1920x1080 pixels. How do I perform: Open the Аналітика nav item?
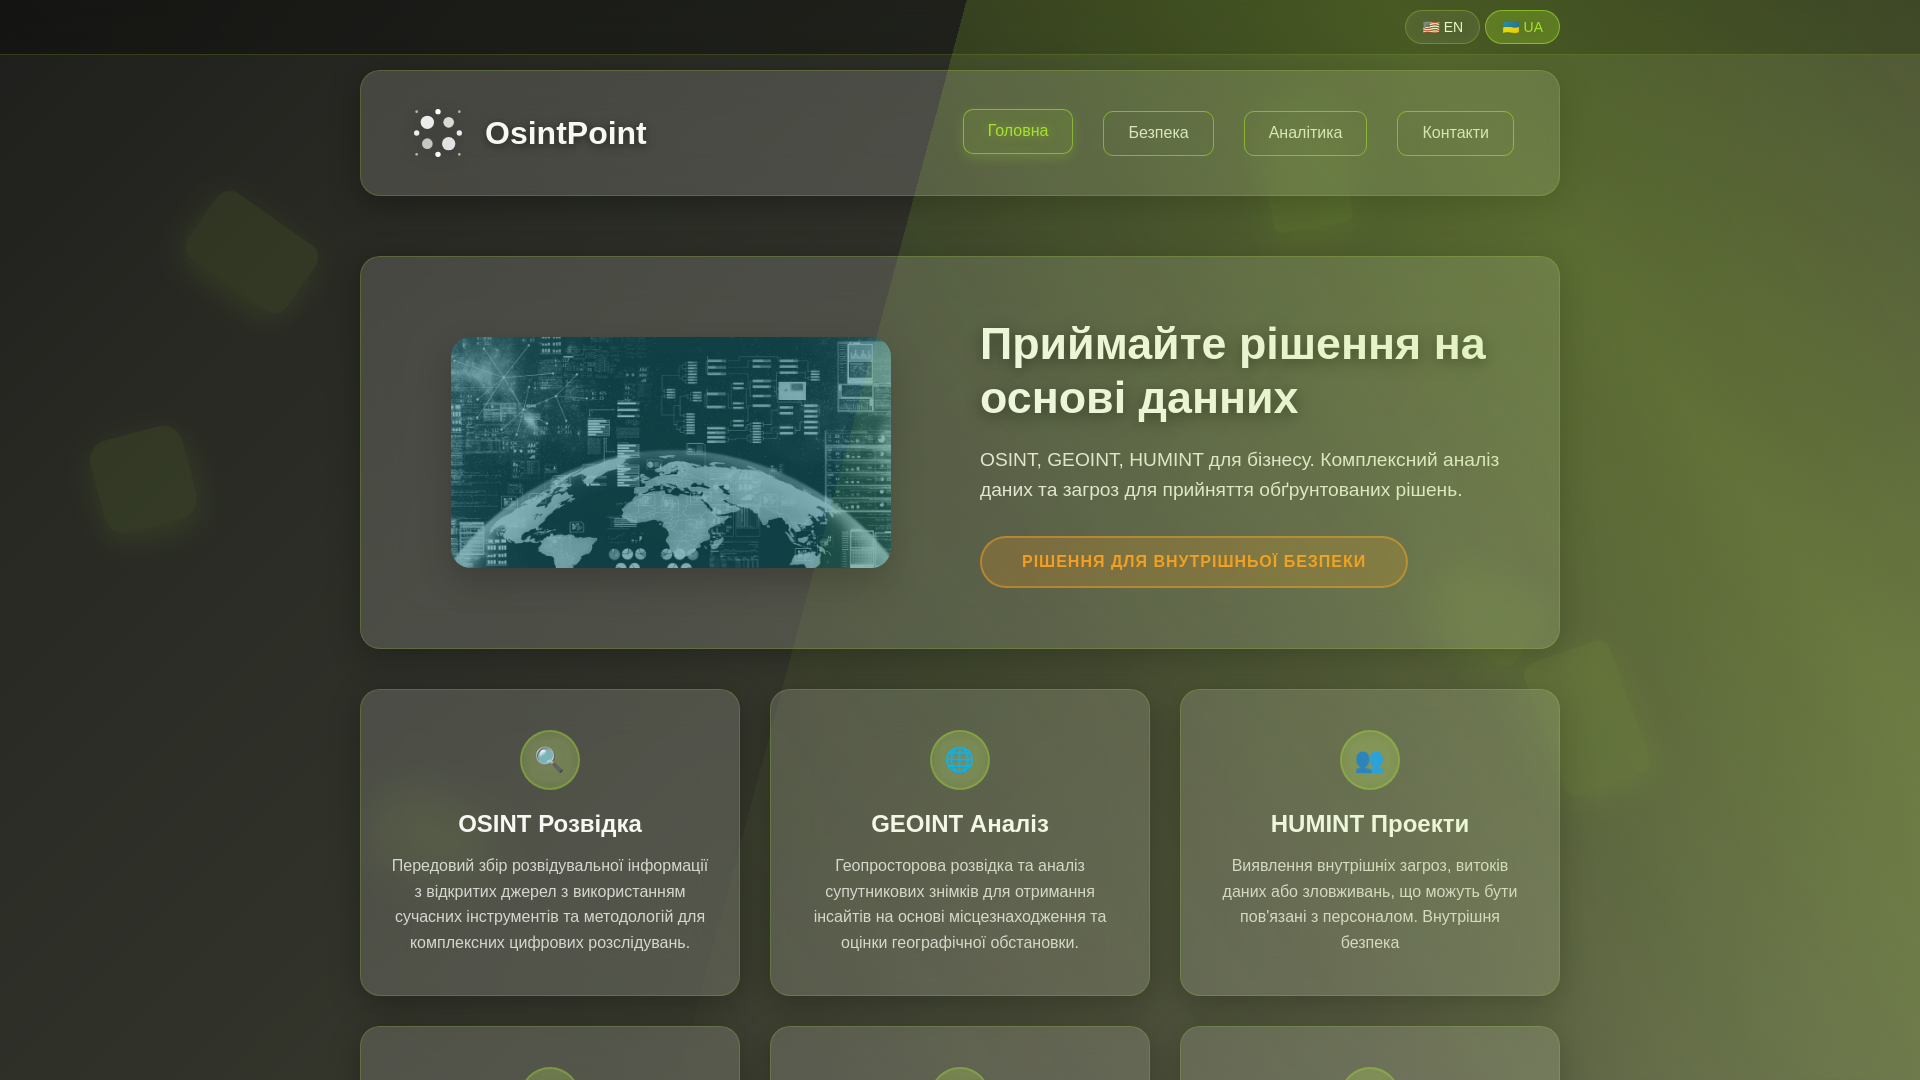pyautogui.click(x=1305, y=133)
